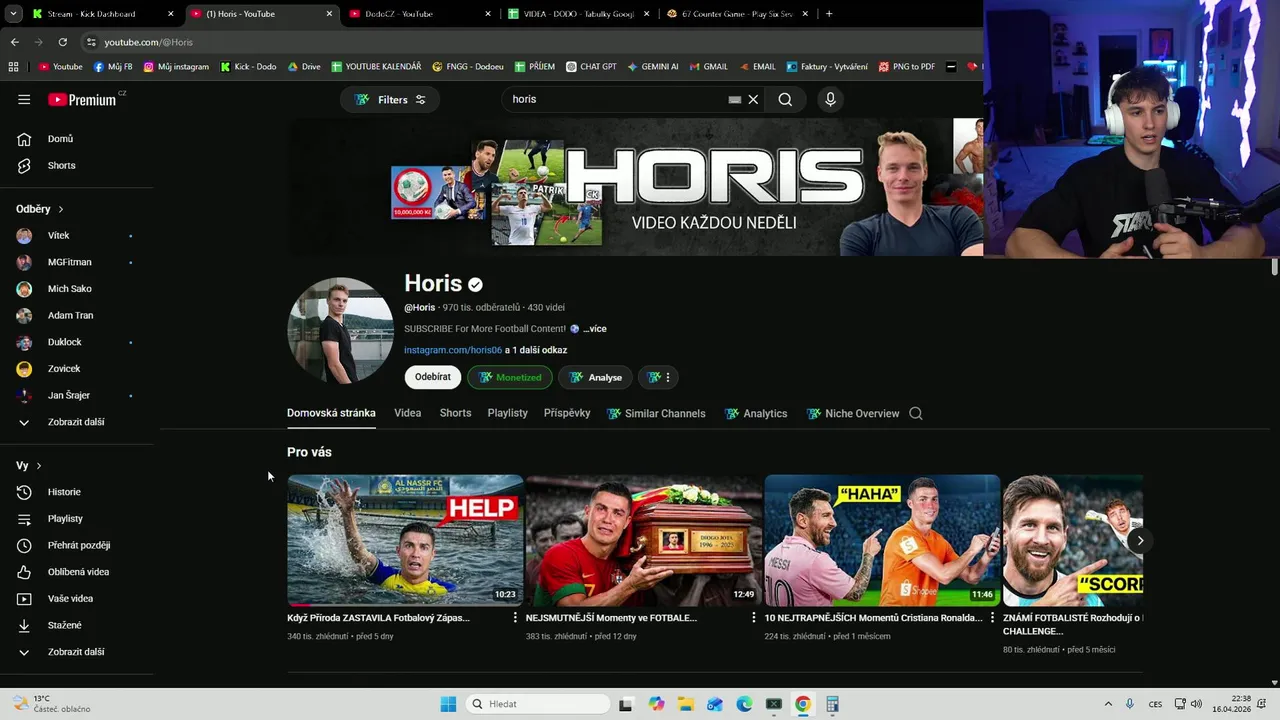Reload the page in Chrome
This screenshot has width=1280, height=720.
coord(62,42)
